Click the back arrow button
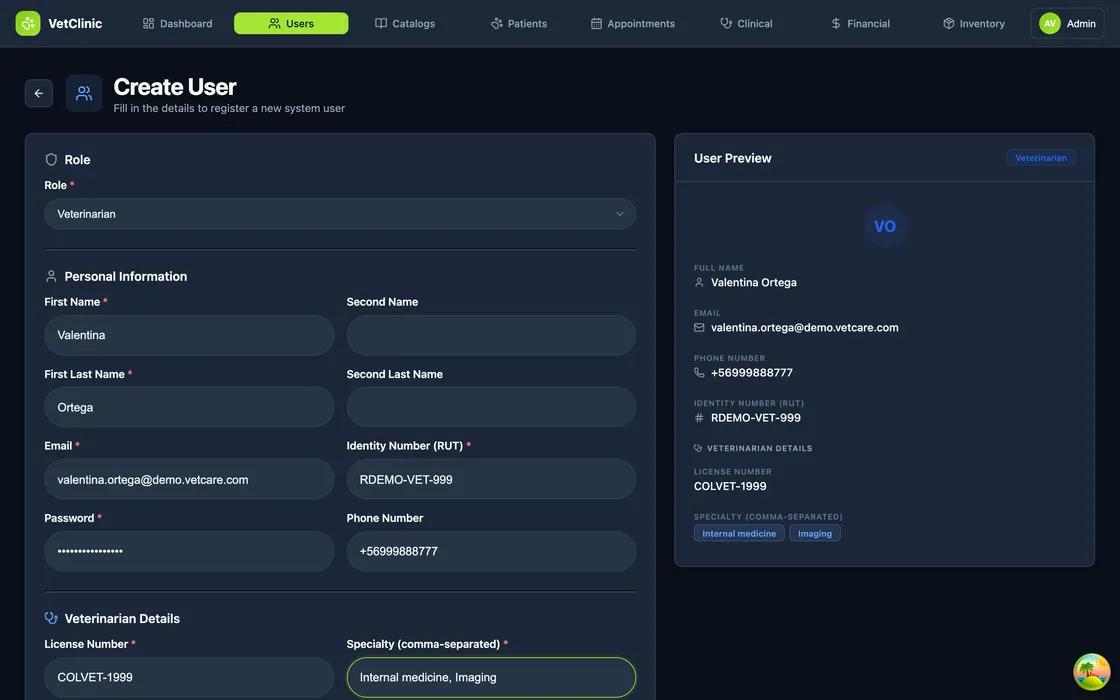 coord(39,93)
